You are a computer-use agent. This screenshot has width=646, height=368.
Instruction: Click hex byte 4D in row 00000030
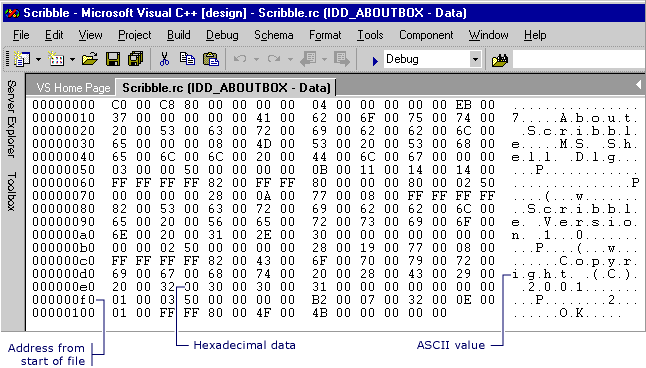coord(264,144)
